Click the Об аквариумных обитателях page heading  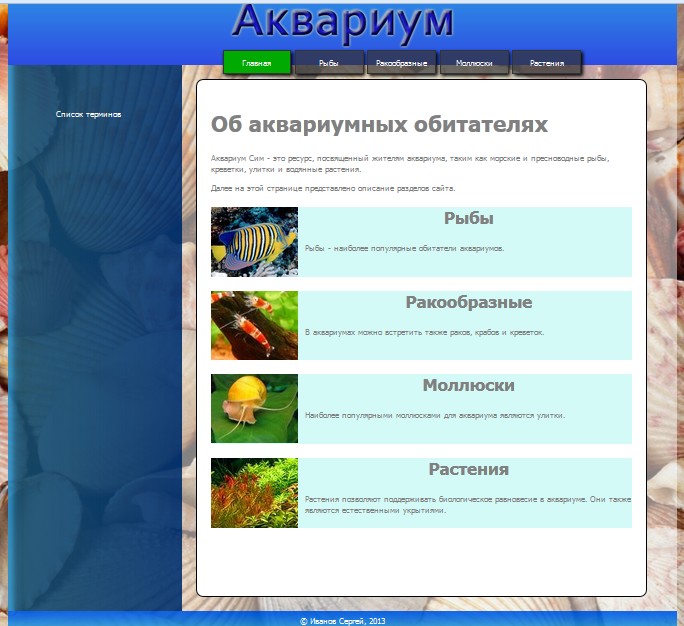click(x=379, y=125)
